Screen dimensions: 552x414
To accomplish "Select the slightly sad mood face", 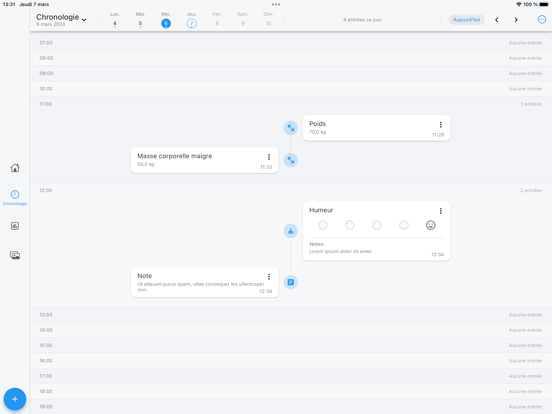I will pyautogui.click(x=350, y=225).
